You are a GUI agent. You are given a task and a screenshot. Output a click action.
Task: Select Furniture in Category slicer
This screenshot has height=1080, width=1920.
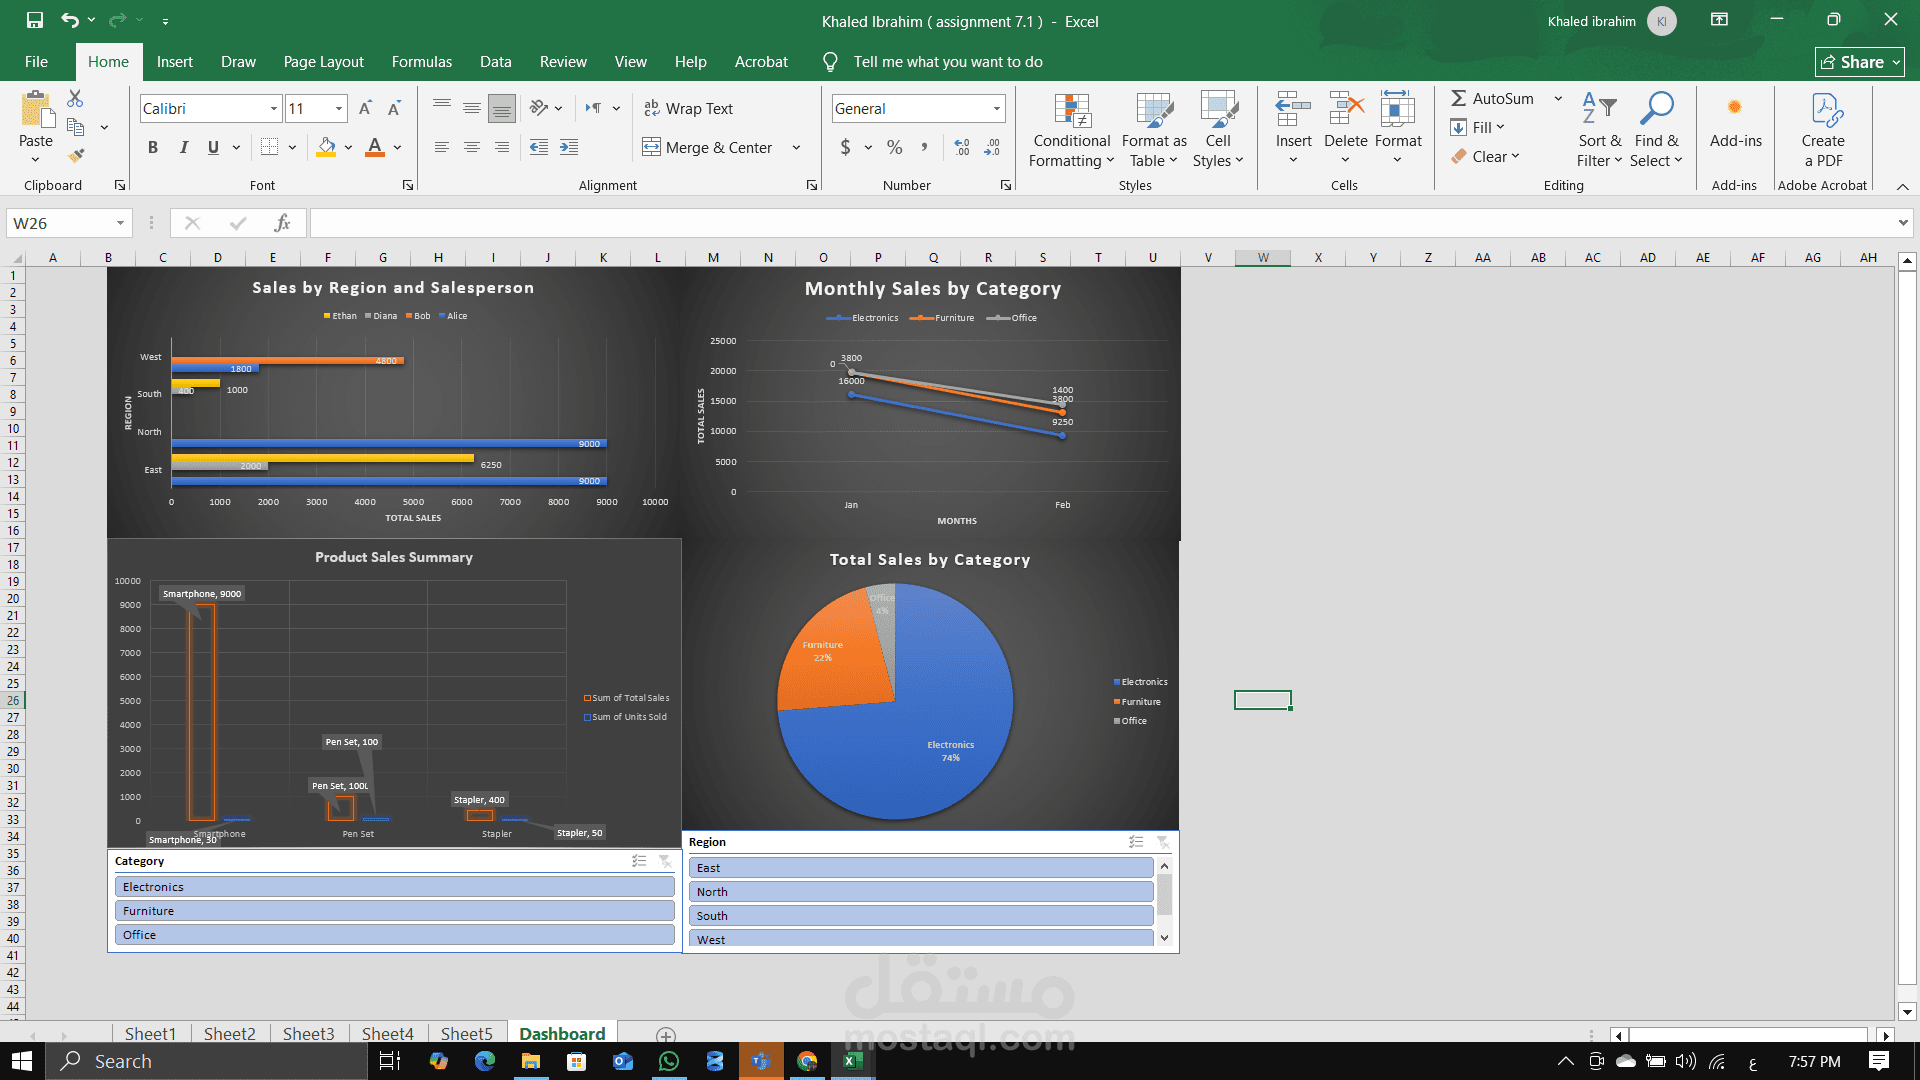(395, 911)
